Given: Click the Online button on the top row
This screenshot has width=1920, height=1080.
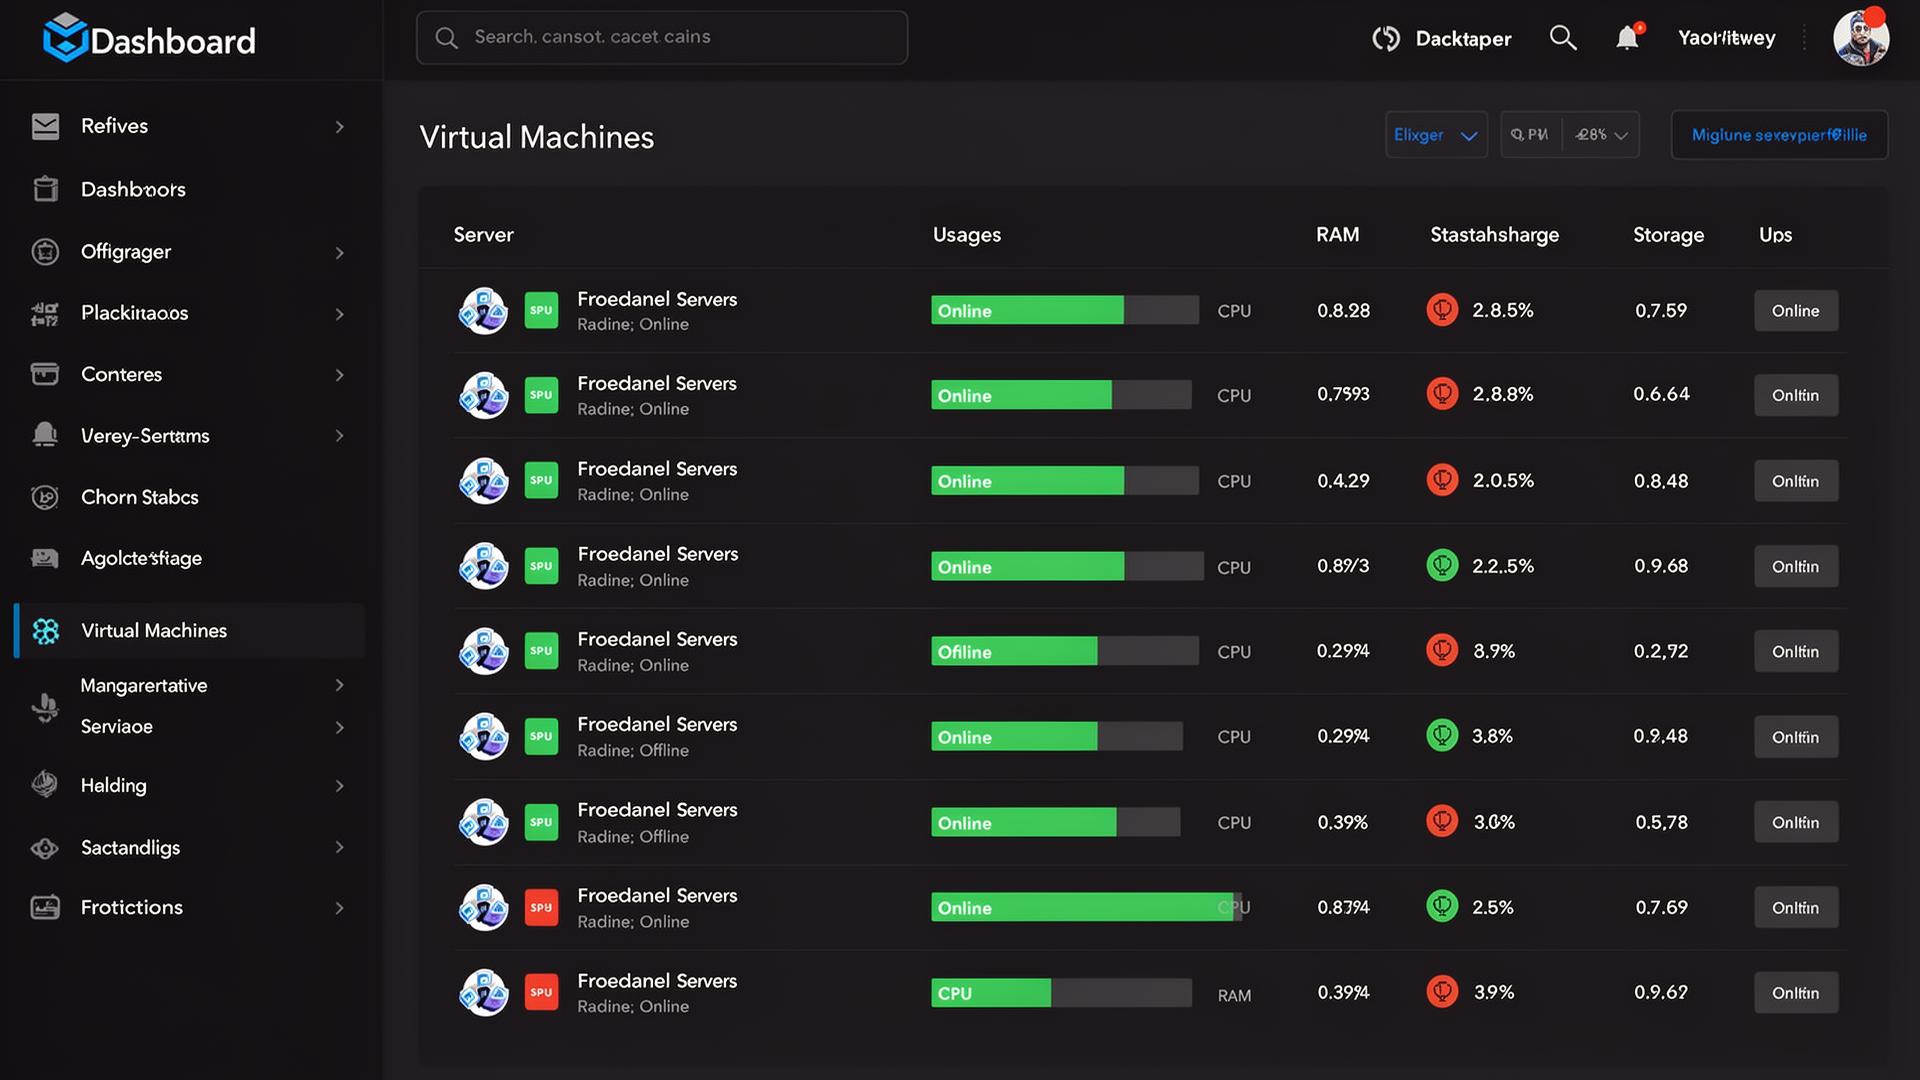Looking at the screenshot, I should pos(1795,310).
